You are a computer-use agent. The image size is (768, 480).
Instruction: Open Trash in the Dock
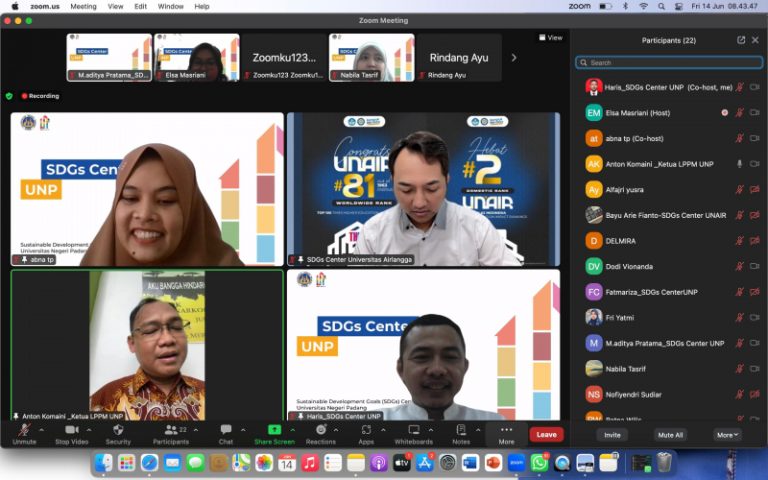[x=664, y=463]
